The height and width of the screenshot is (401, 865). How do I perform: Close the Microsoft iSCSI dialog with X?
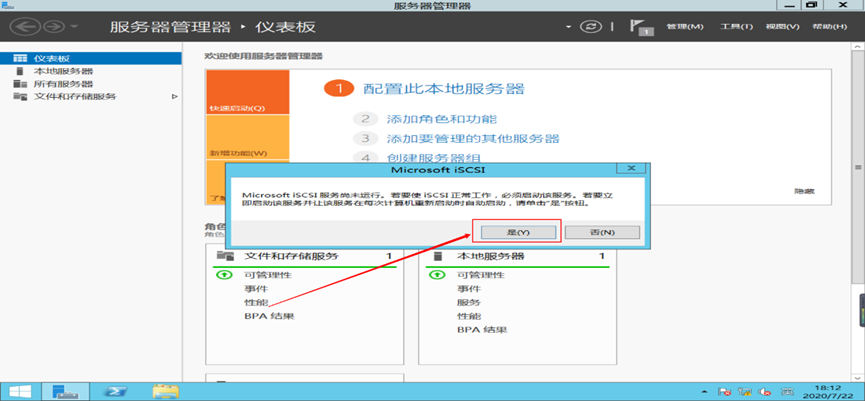point(632,168)
